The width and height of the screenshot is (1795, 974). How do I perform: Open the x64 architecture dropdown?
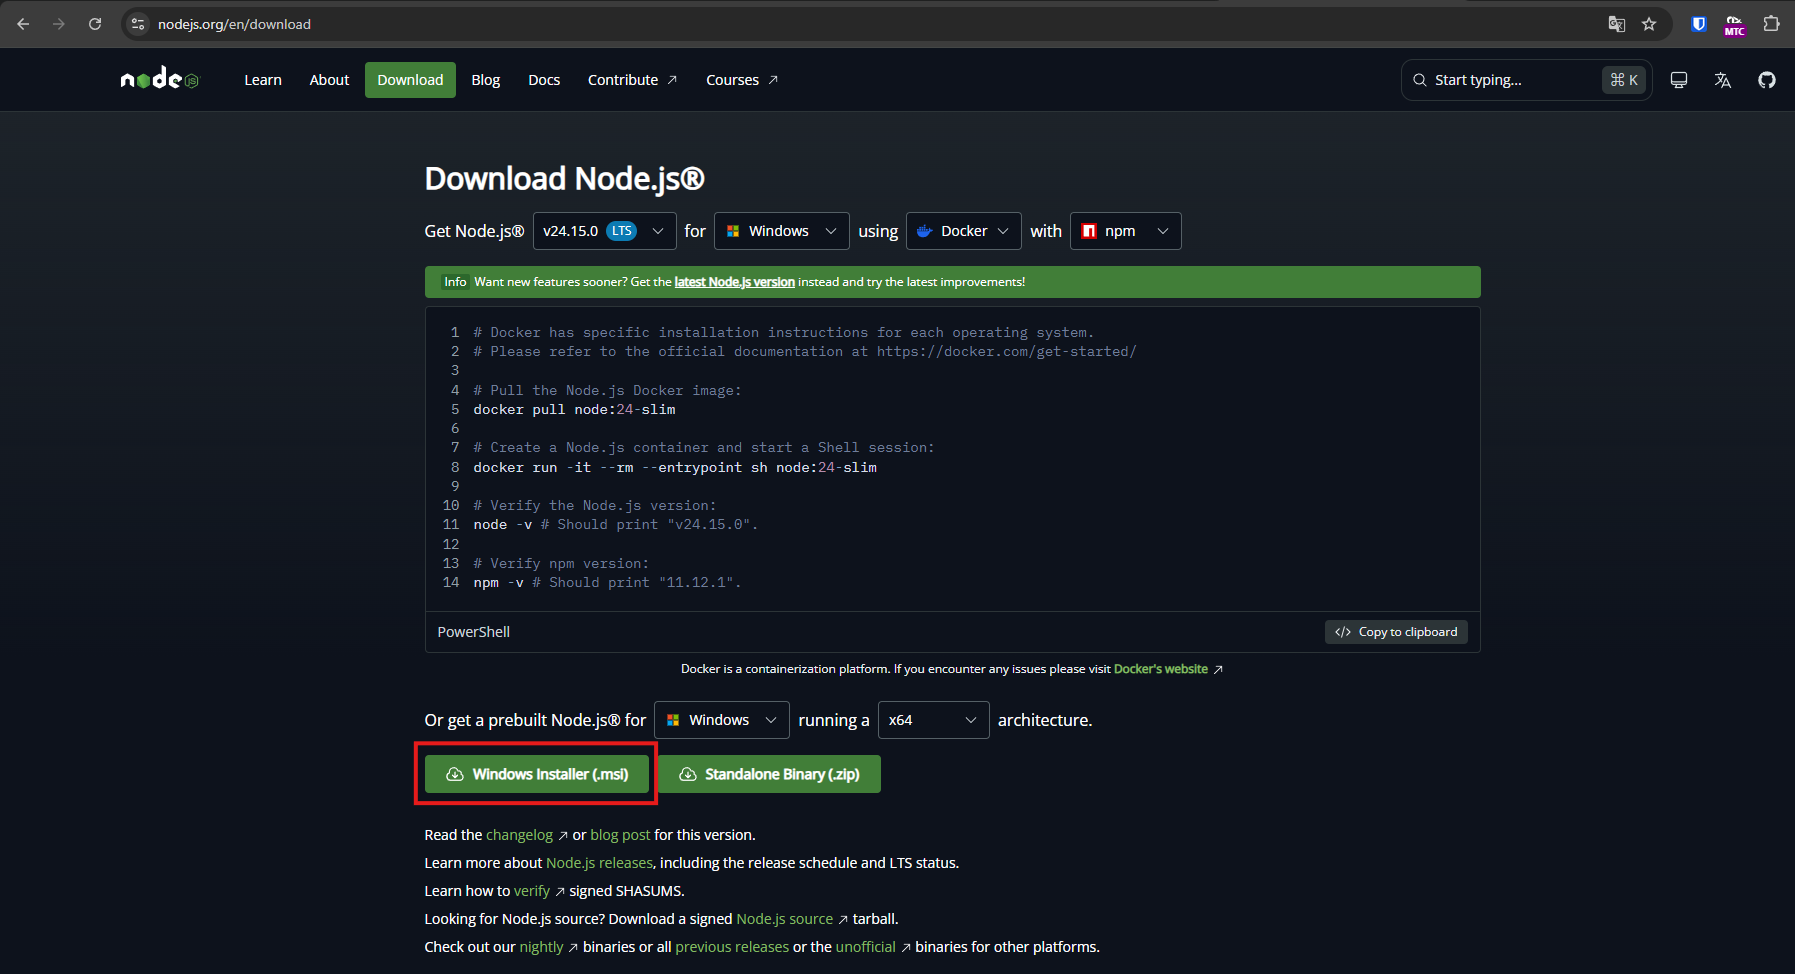click(x=934, y=720)
